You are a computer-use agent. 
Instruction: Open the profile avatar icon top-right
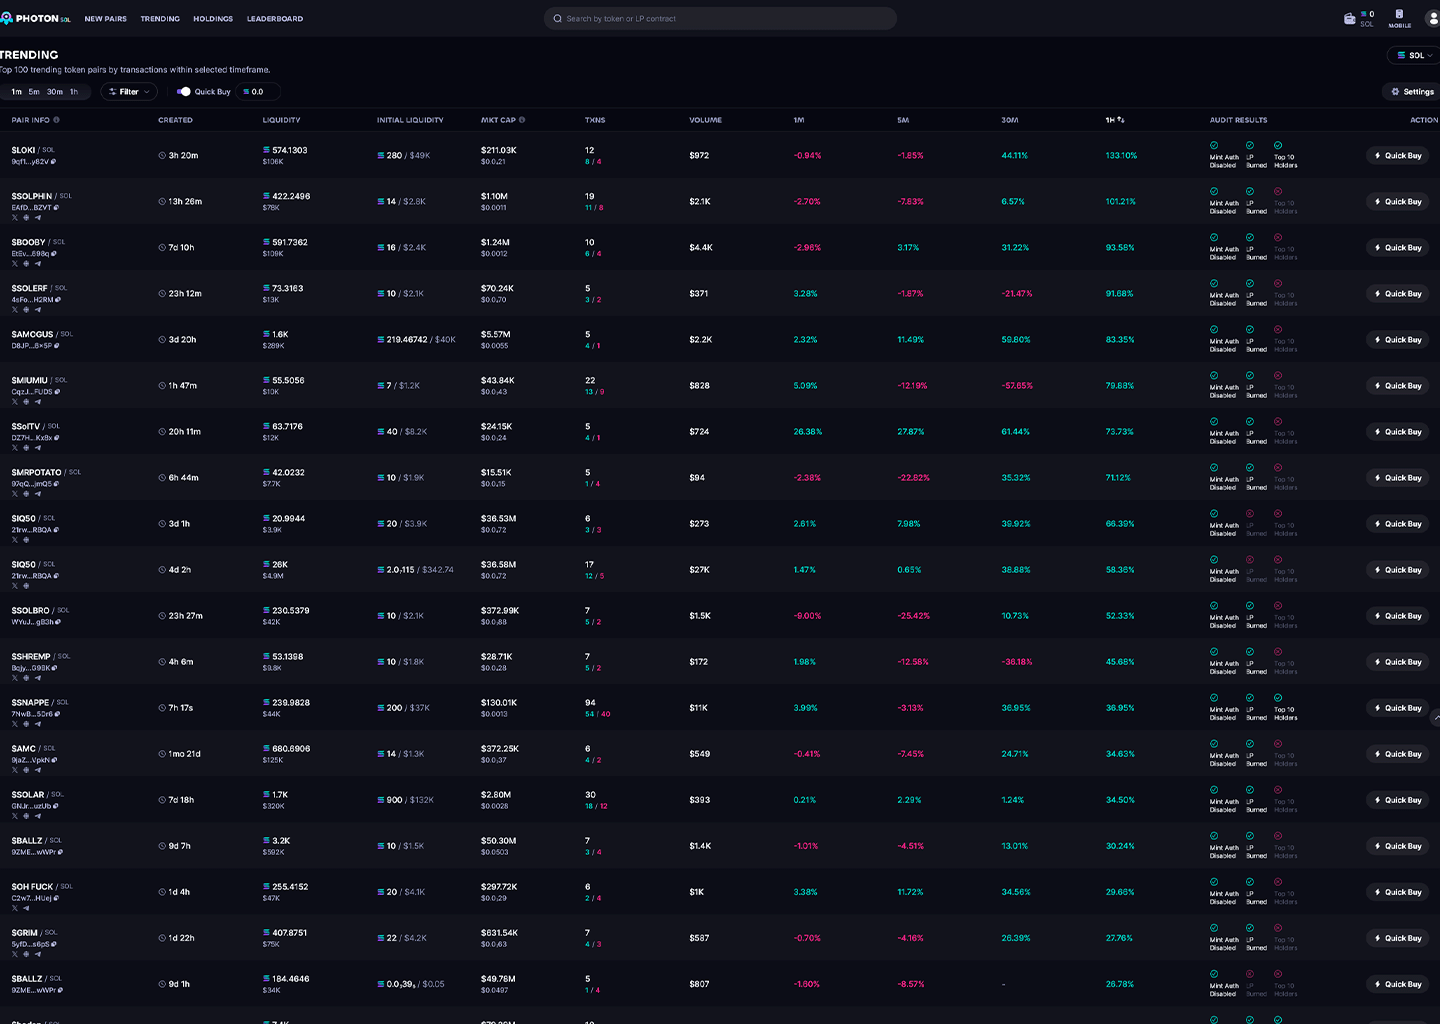click(1432, 18)
